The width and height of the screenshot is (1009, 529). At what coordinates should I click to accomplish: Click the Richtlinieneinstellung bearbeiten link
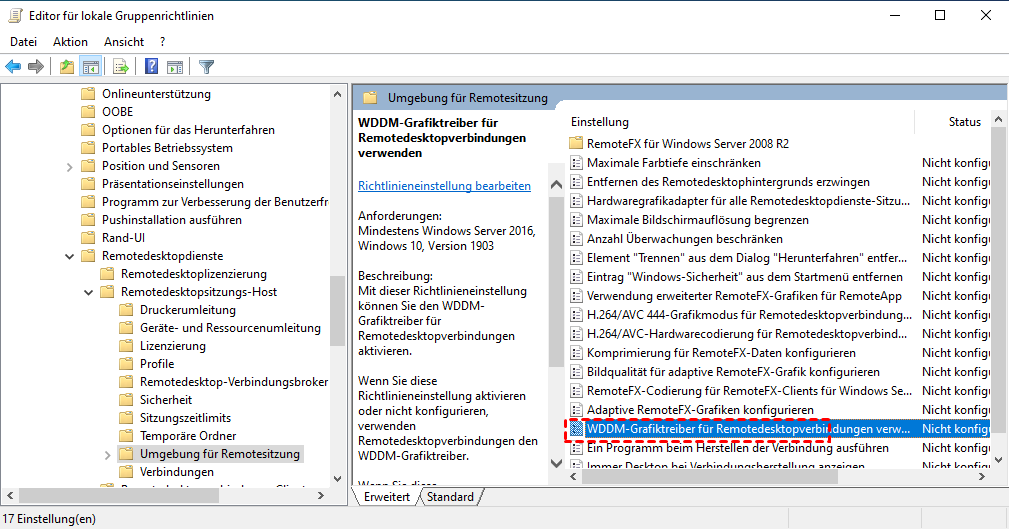pyautogui.click(x=444, y=186)
